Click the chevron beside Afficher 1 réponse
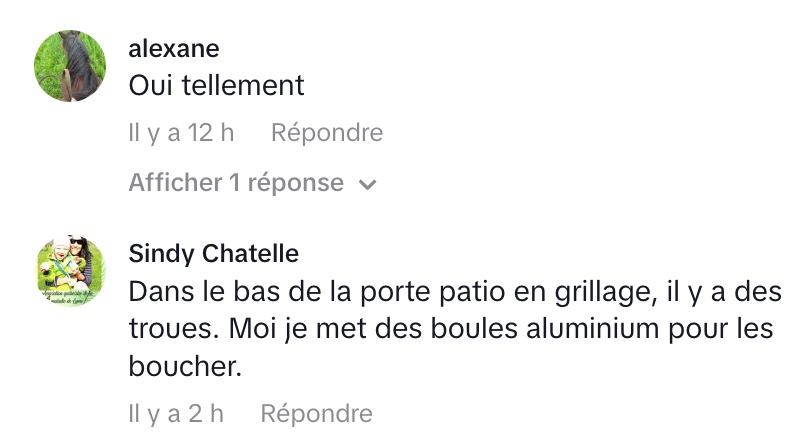This screenshot has width=808, height=440. 367,185
